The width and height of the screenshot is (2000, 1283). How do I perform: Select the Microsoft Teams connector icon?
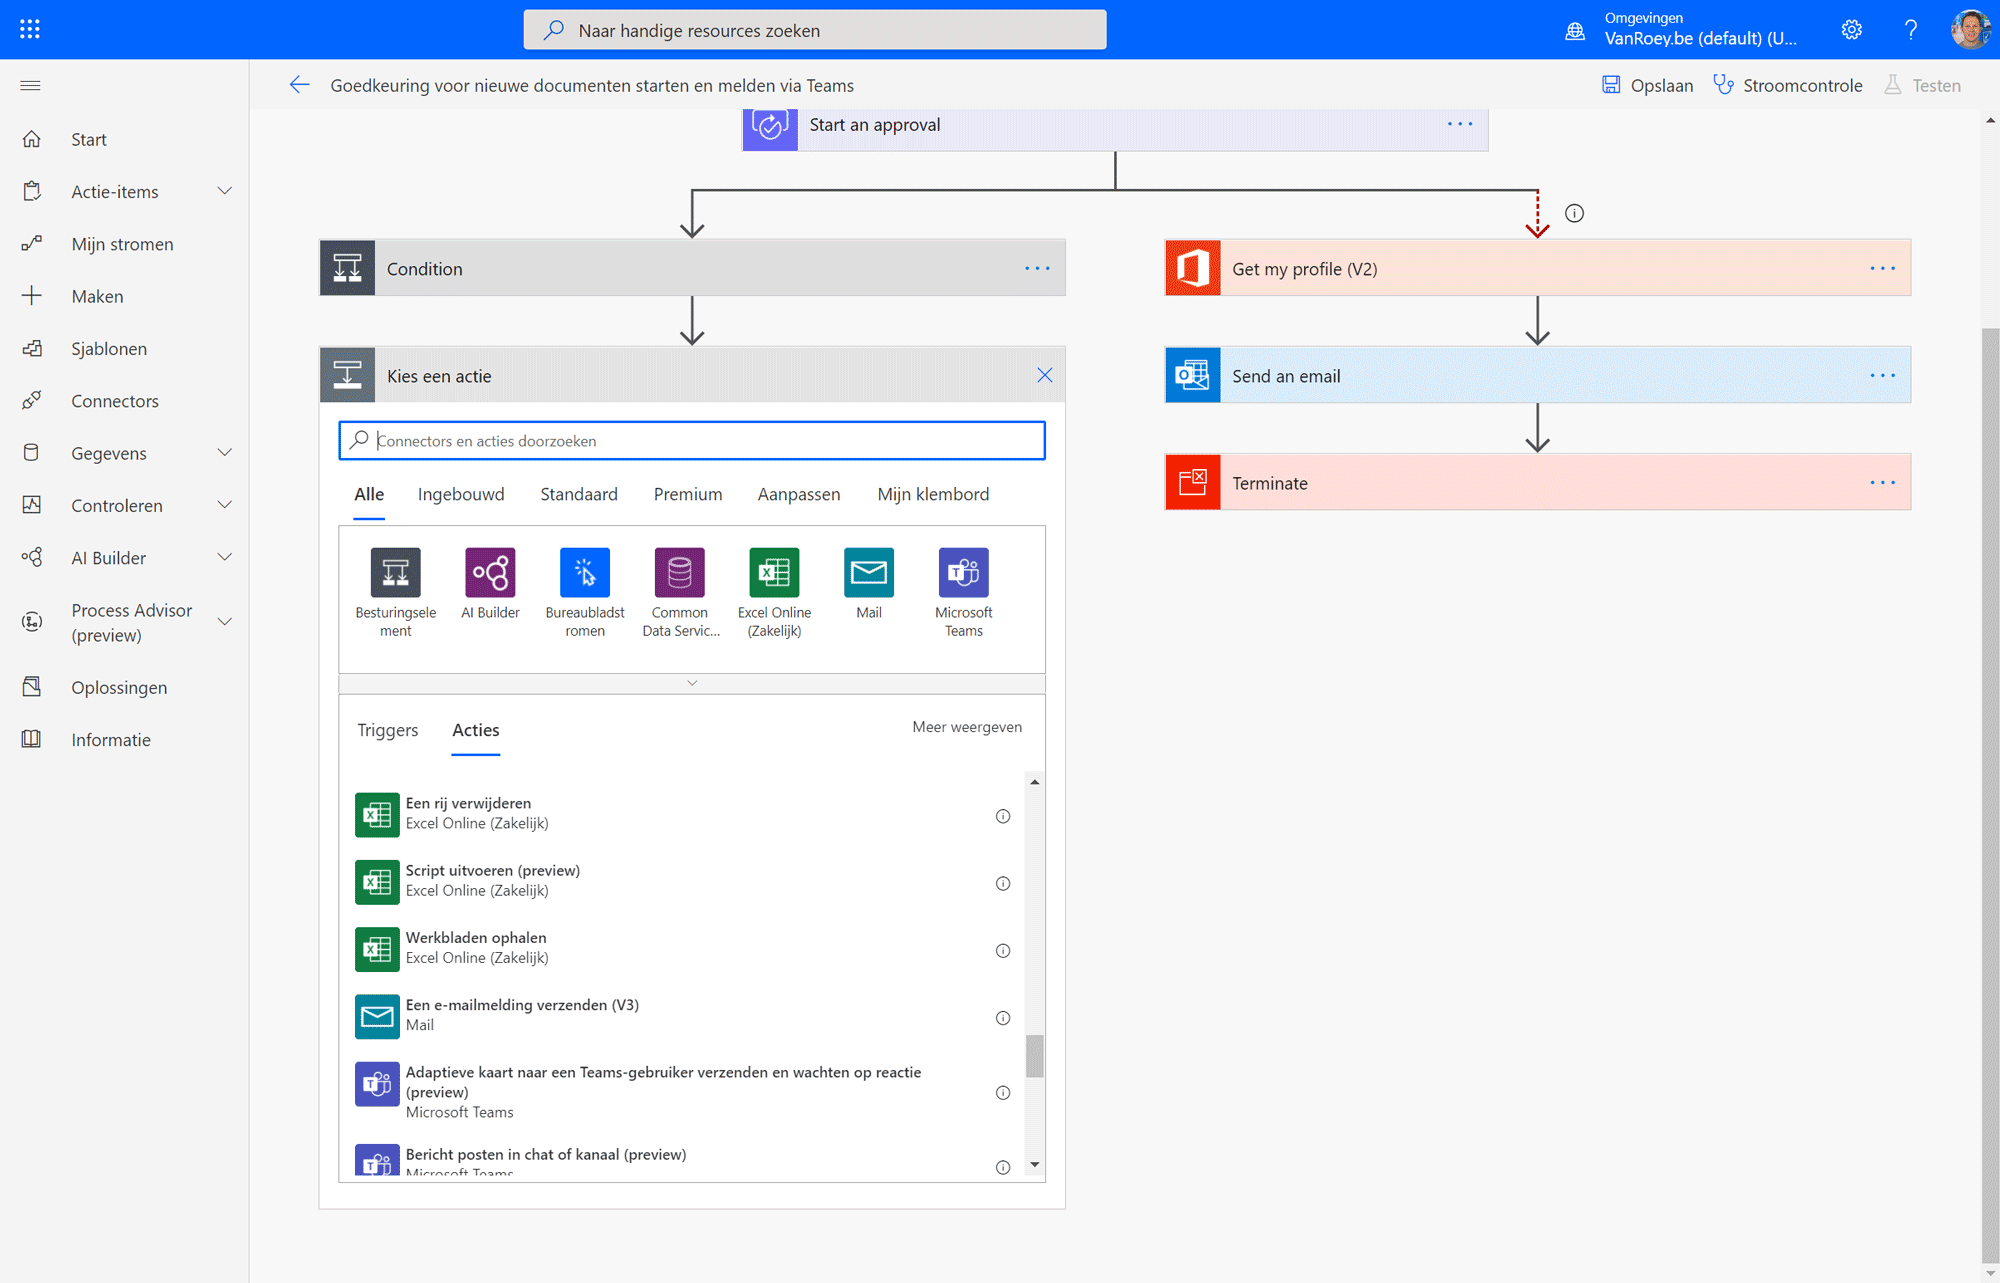(x=964, y=572)
